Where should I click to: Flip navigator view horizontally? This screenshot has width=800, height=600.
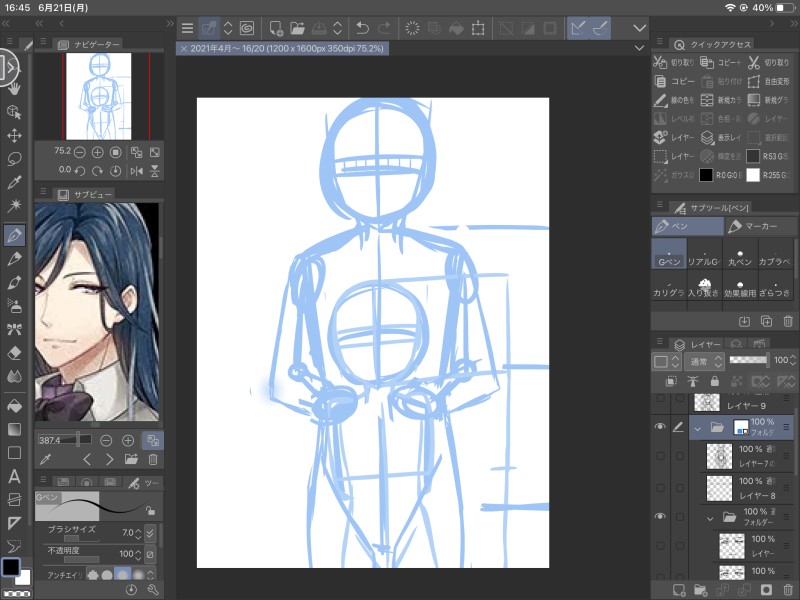click(x=137, y=171)
